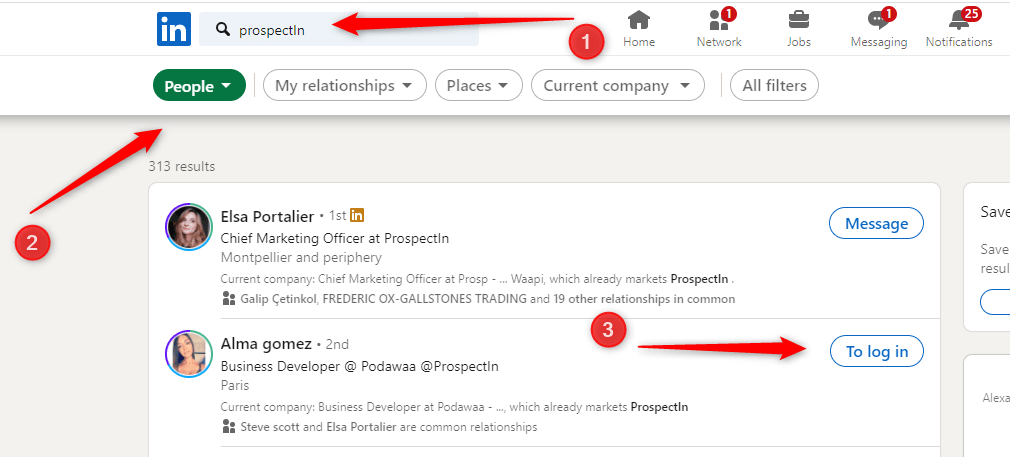Click the gold LinkedIn badge beside Elsa Portalier
This screenshot has height=457, width=1010.
[x=357, y=215]
